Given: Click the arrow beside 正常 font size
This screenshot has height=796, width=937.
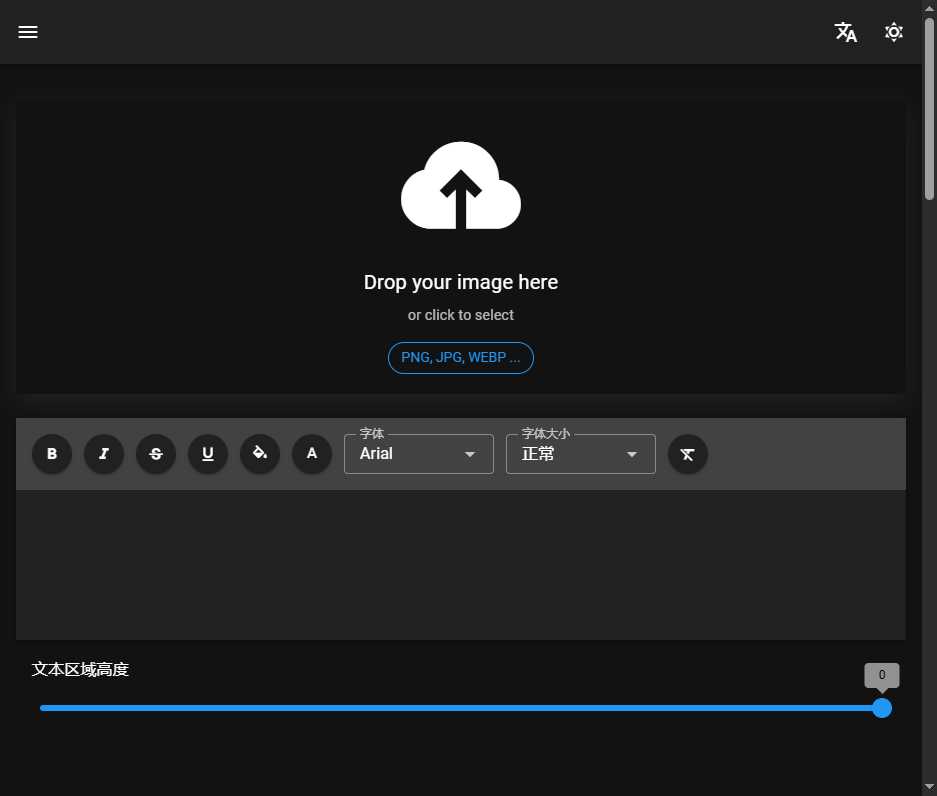Looking at the screenshot, I should (632, 455).
